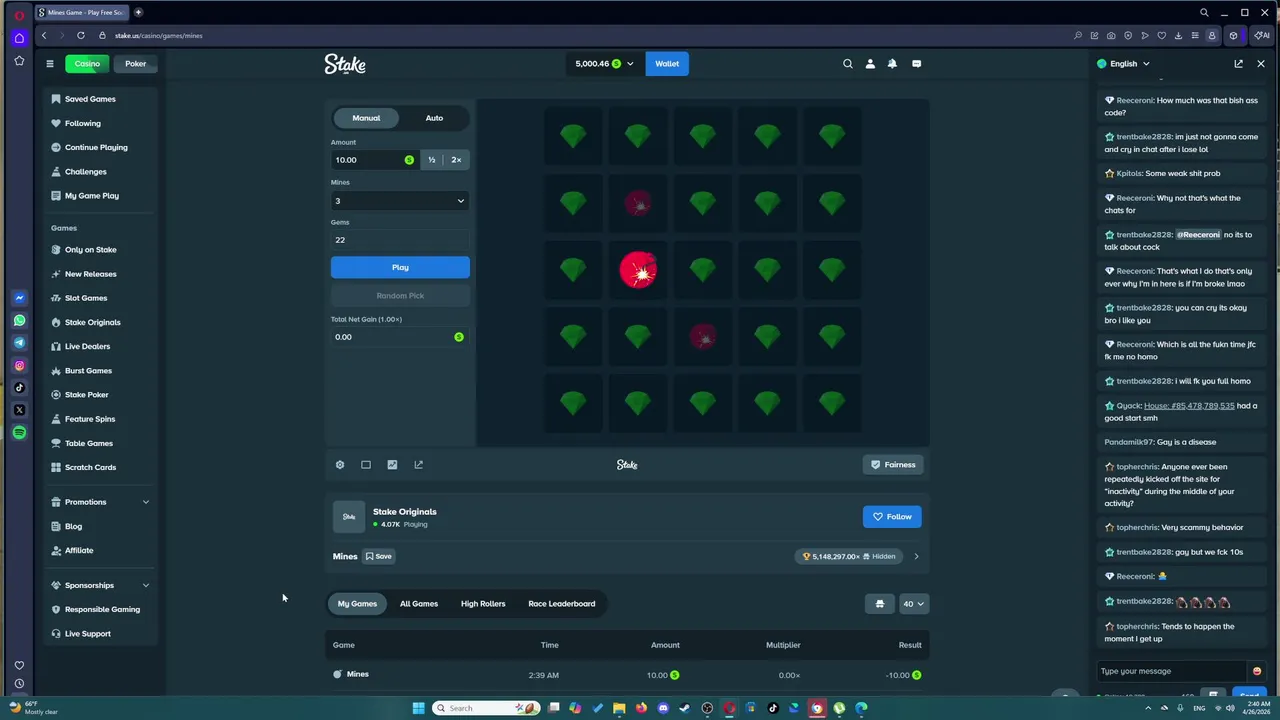Toggle theatre mode icon below board
1280x720 pixels.
pyautogui.click(x=366, y=465)
